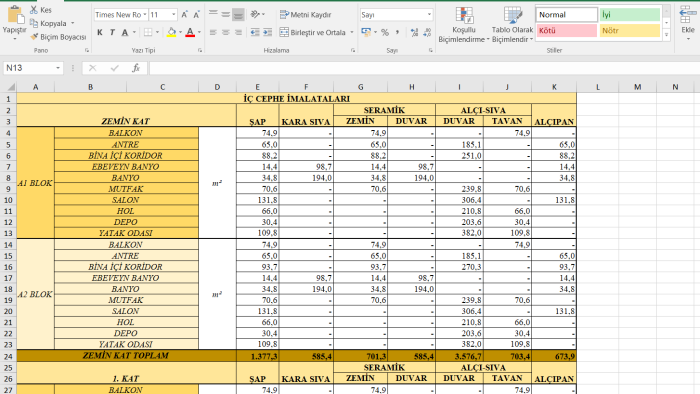
Task: Click the insert function fx icon
Action: pyautogui.click(x=136, y=68)
